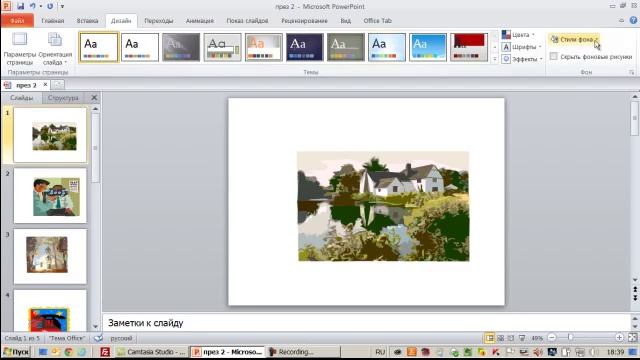640x360 pixels.
Task: Switch to Slide Sorter view icon
Action: (500, 338)
